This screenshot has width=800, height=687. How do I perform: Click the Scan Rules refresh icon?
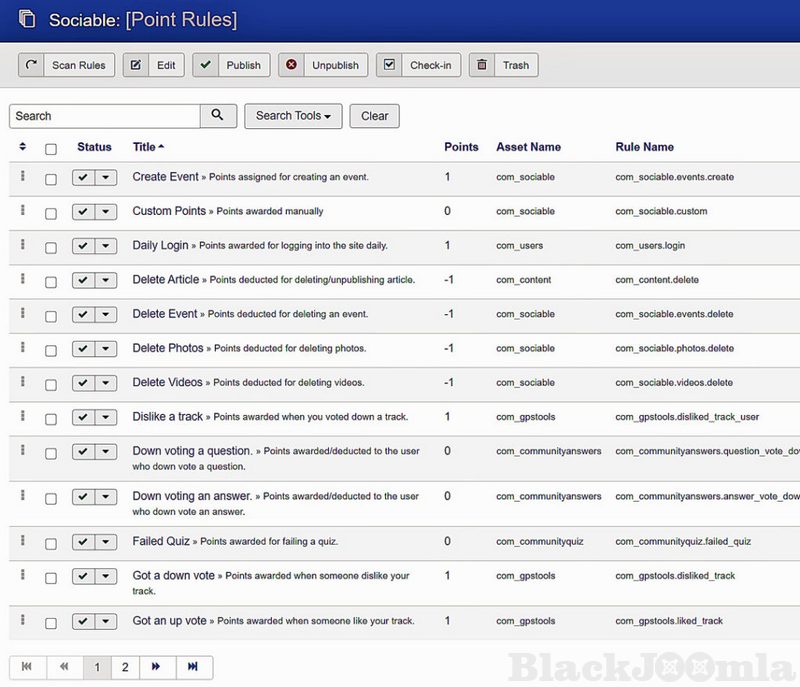point(32,65)
